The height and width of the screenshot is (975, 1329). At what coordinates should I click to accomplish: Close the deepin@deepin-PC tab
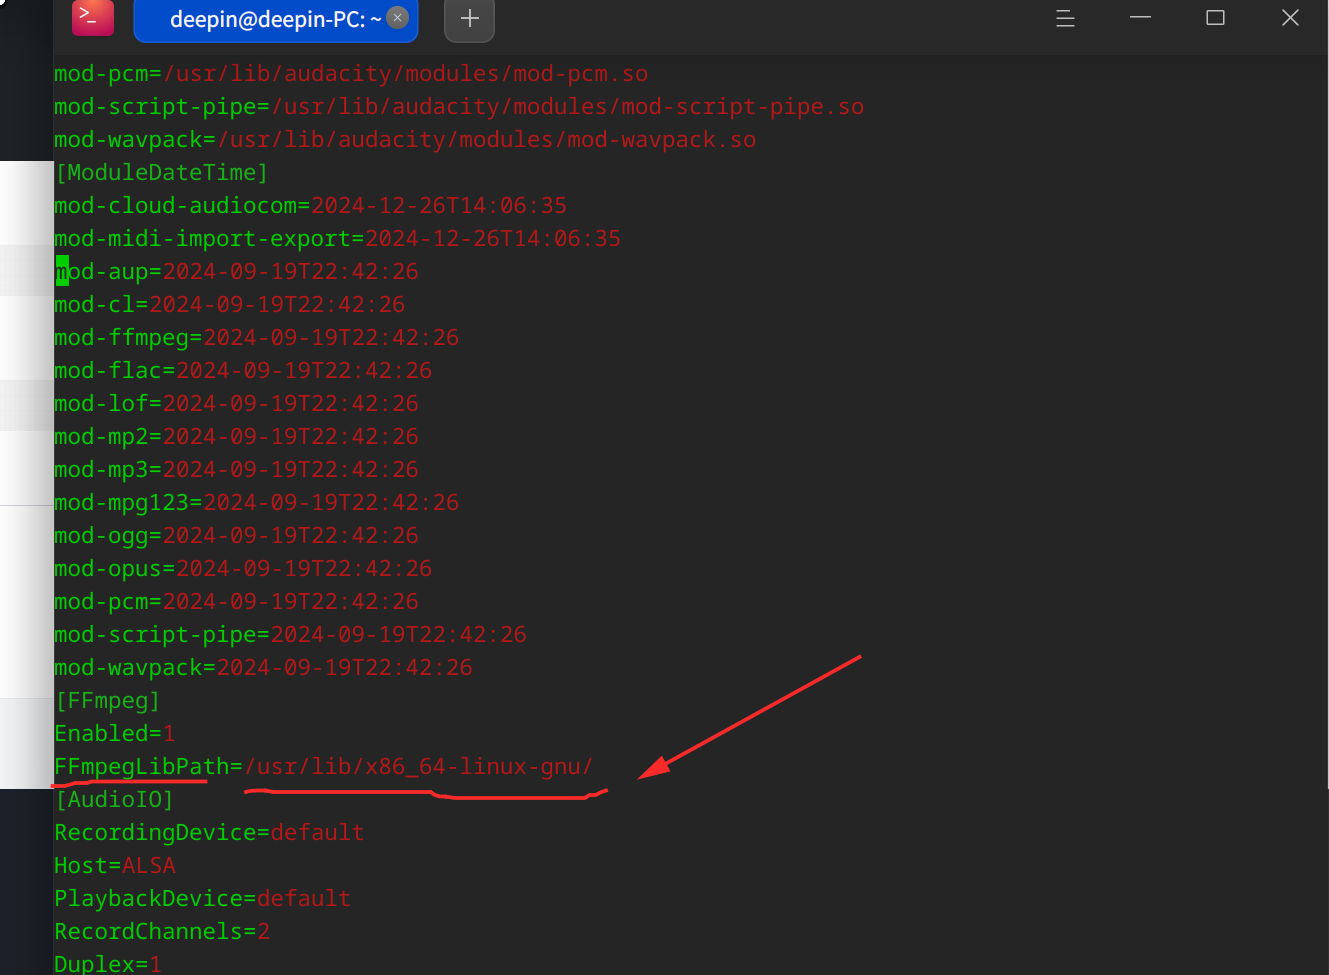tap(397, 17)
